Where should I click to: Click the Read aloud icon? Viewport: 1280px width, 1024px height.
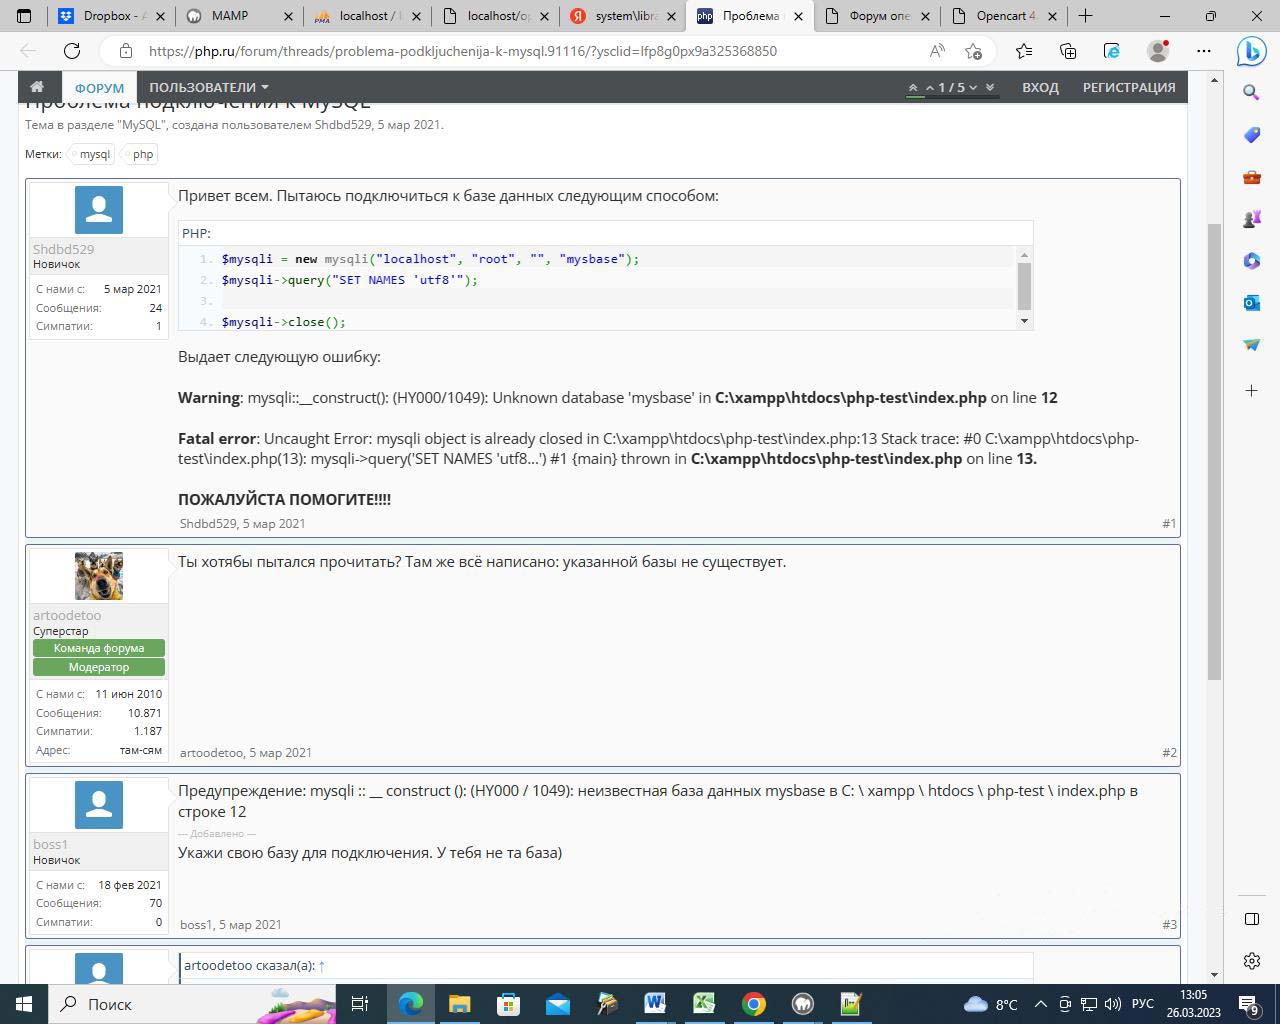point(937,51)
